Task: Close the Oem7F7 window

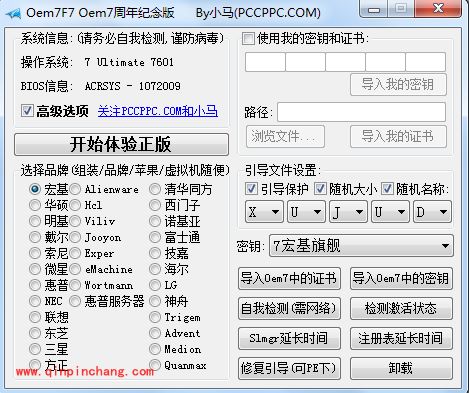Action: click(x=438, y=9)
